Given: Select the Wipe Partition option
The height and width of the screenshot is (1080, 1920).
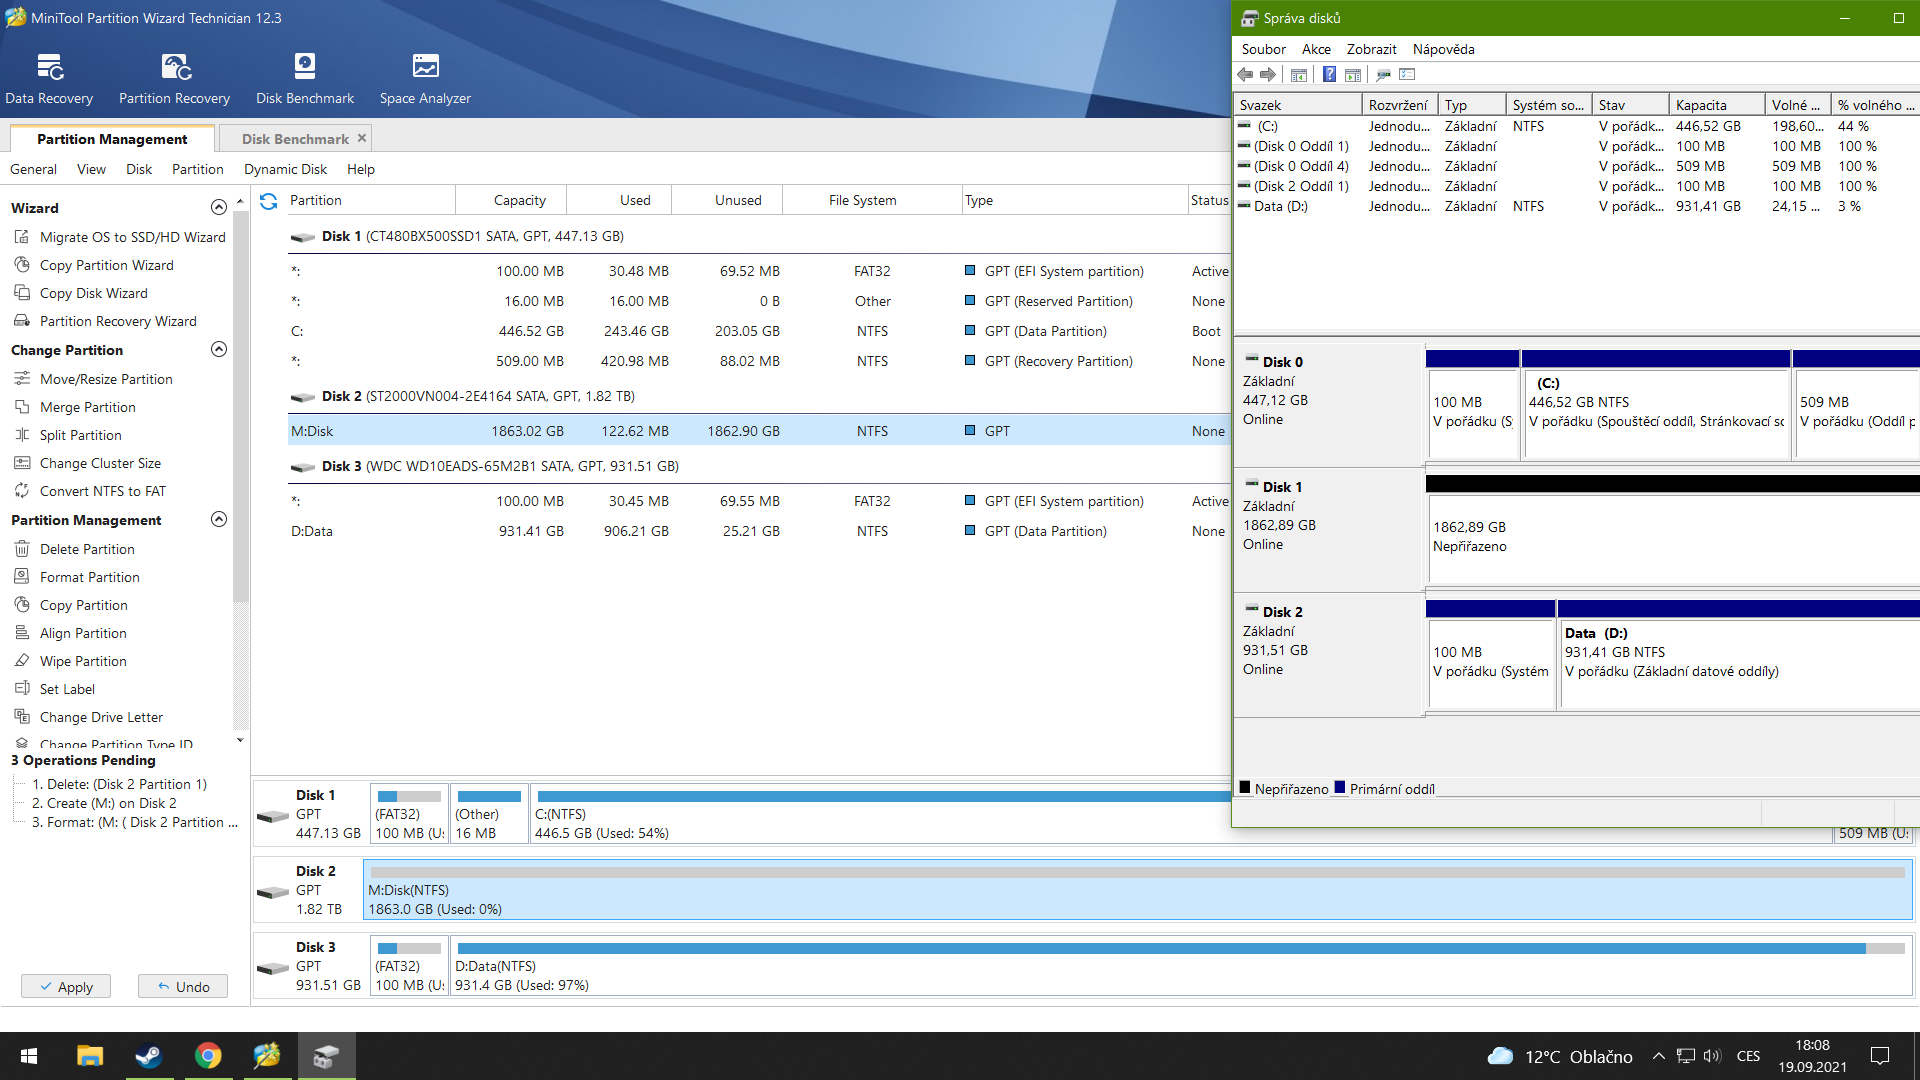Looking at the screenshot, I should click(83, 661).
